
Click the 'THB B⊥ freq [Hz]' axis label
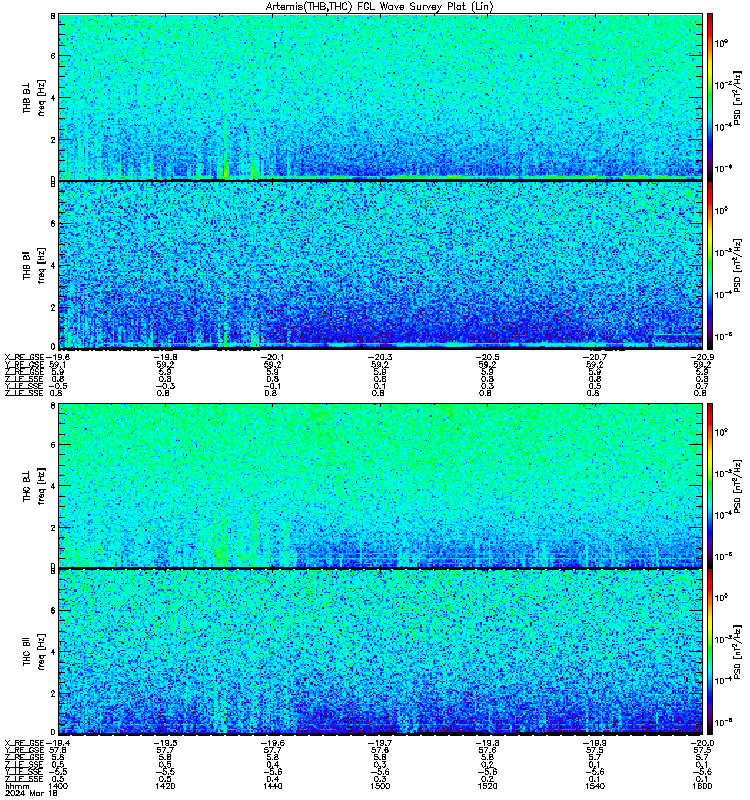pyautogui.click(x=34, y=97)
